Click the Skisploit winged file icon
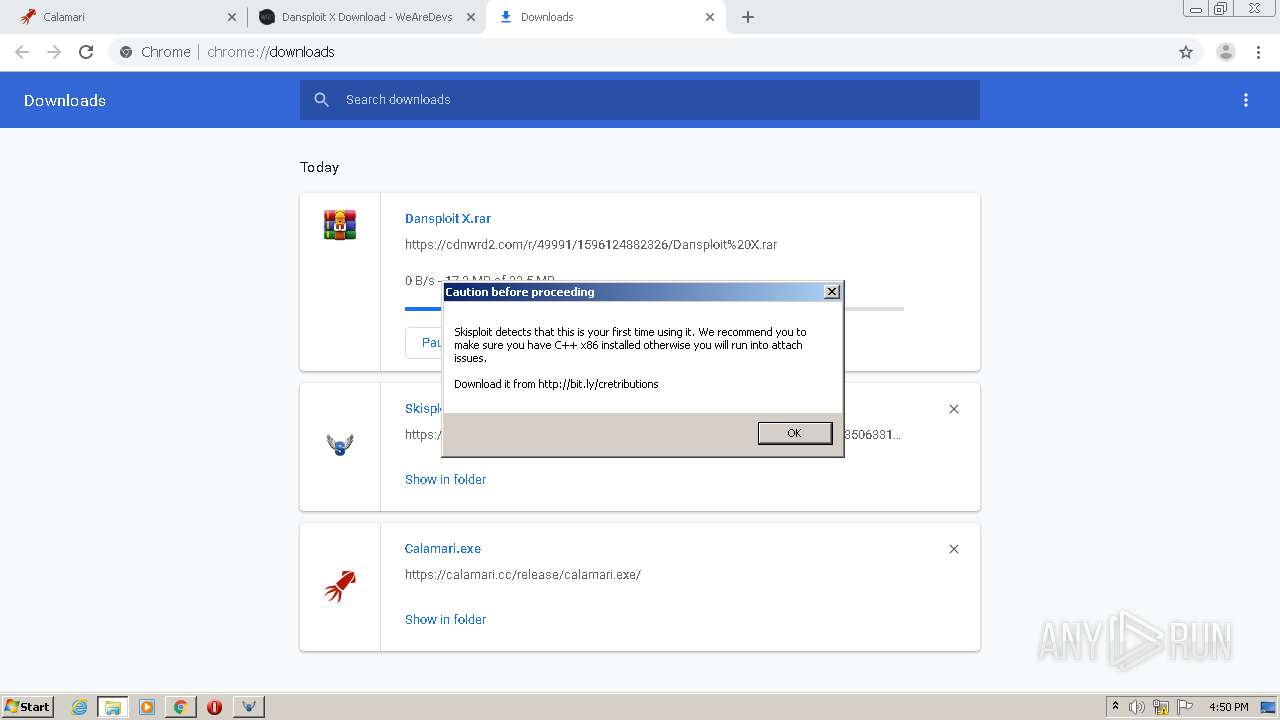The height and width of the screenshot is (720, 1280). pyautogui.click(x=340, y=445)
